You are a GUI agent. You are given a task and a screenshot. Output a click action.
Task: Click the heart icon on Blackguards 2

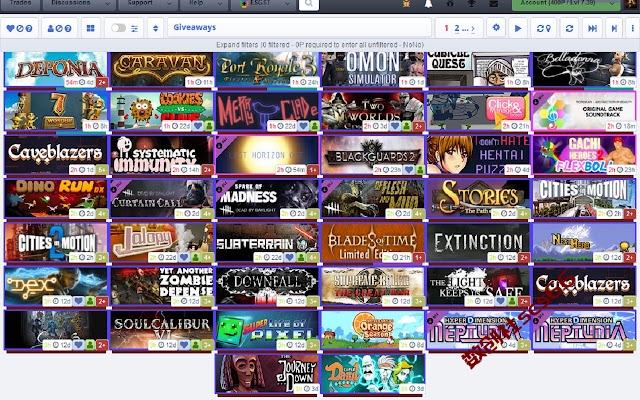tap(409, 170)
